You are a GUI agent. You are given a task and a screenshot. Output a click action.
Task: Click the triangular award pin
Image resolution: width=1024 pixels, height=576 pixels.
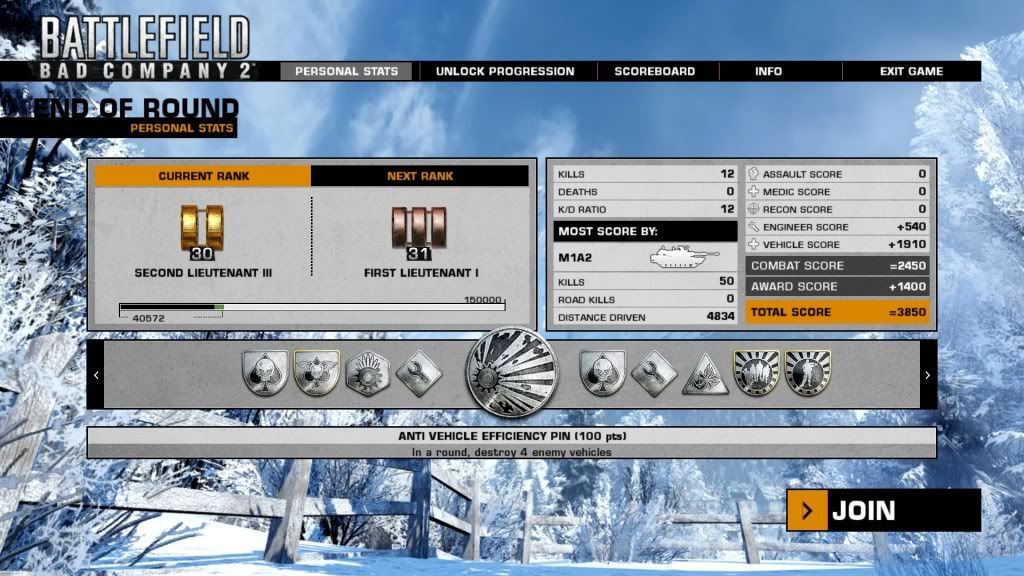click(705, 374)
